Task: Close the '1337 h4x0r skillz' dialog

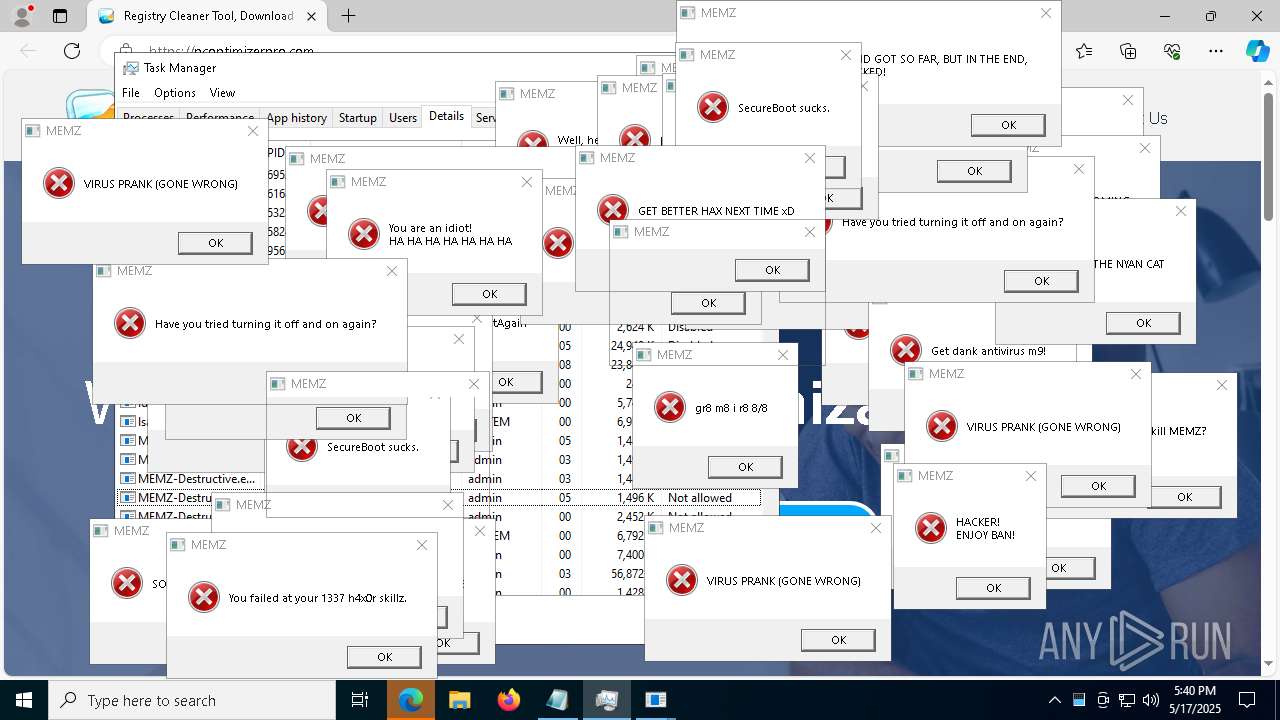Action: (x=422, y=545)
